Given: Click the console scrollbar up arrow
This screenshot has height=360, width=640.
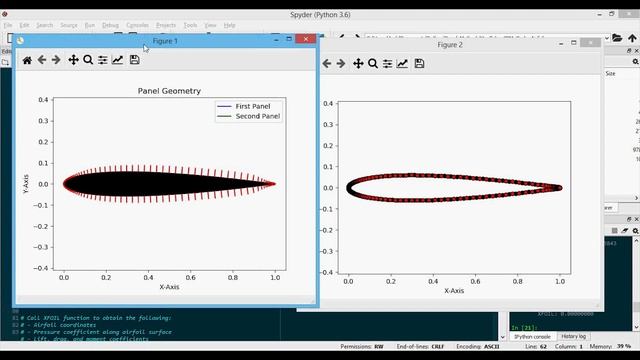Looking at the screenshot, I should (x=636, y=241).
